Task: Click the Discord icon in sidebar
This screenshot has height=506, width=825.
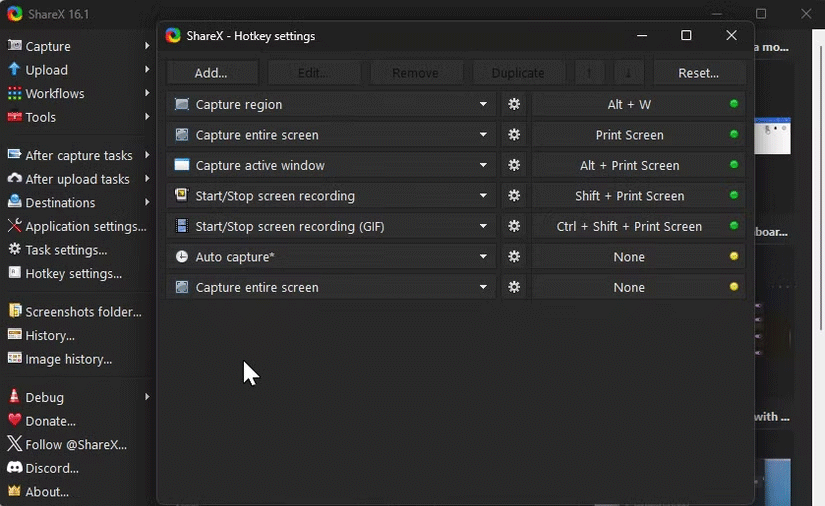Action: point(14,468)
